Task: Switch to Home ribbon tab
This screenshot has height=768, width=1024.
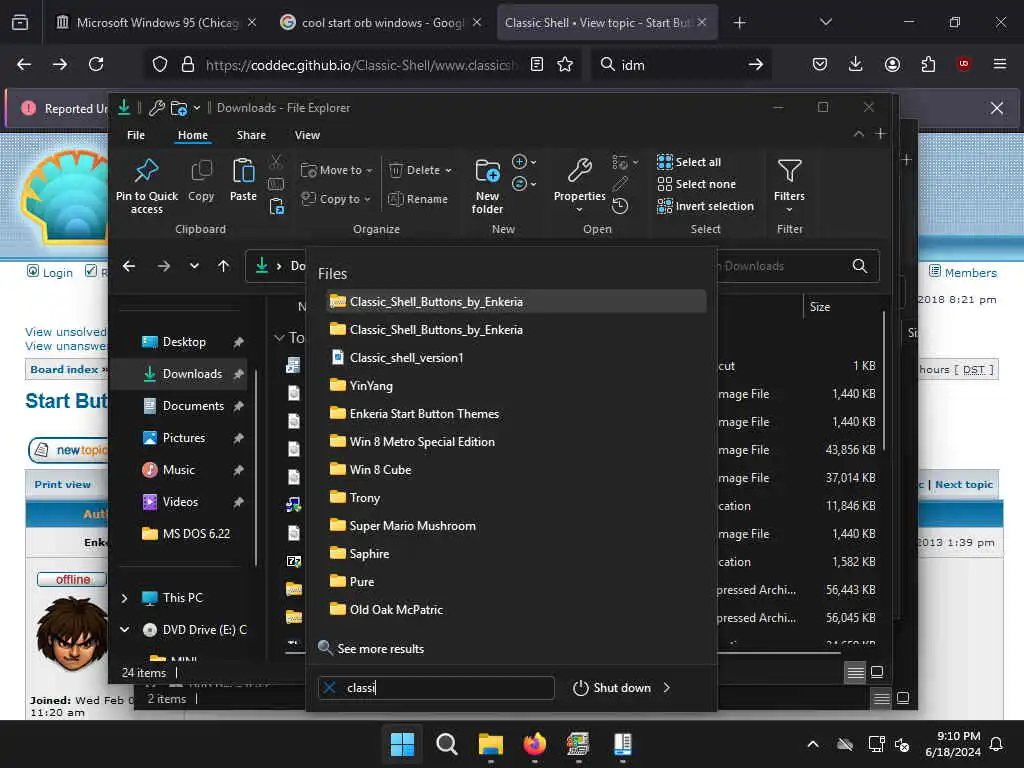Action: tap(193, 135)
